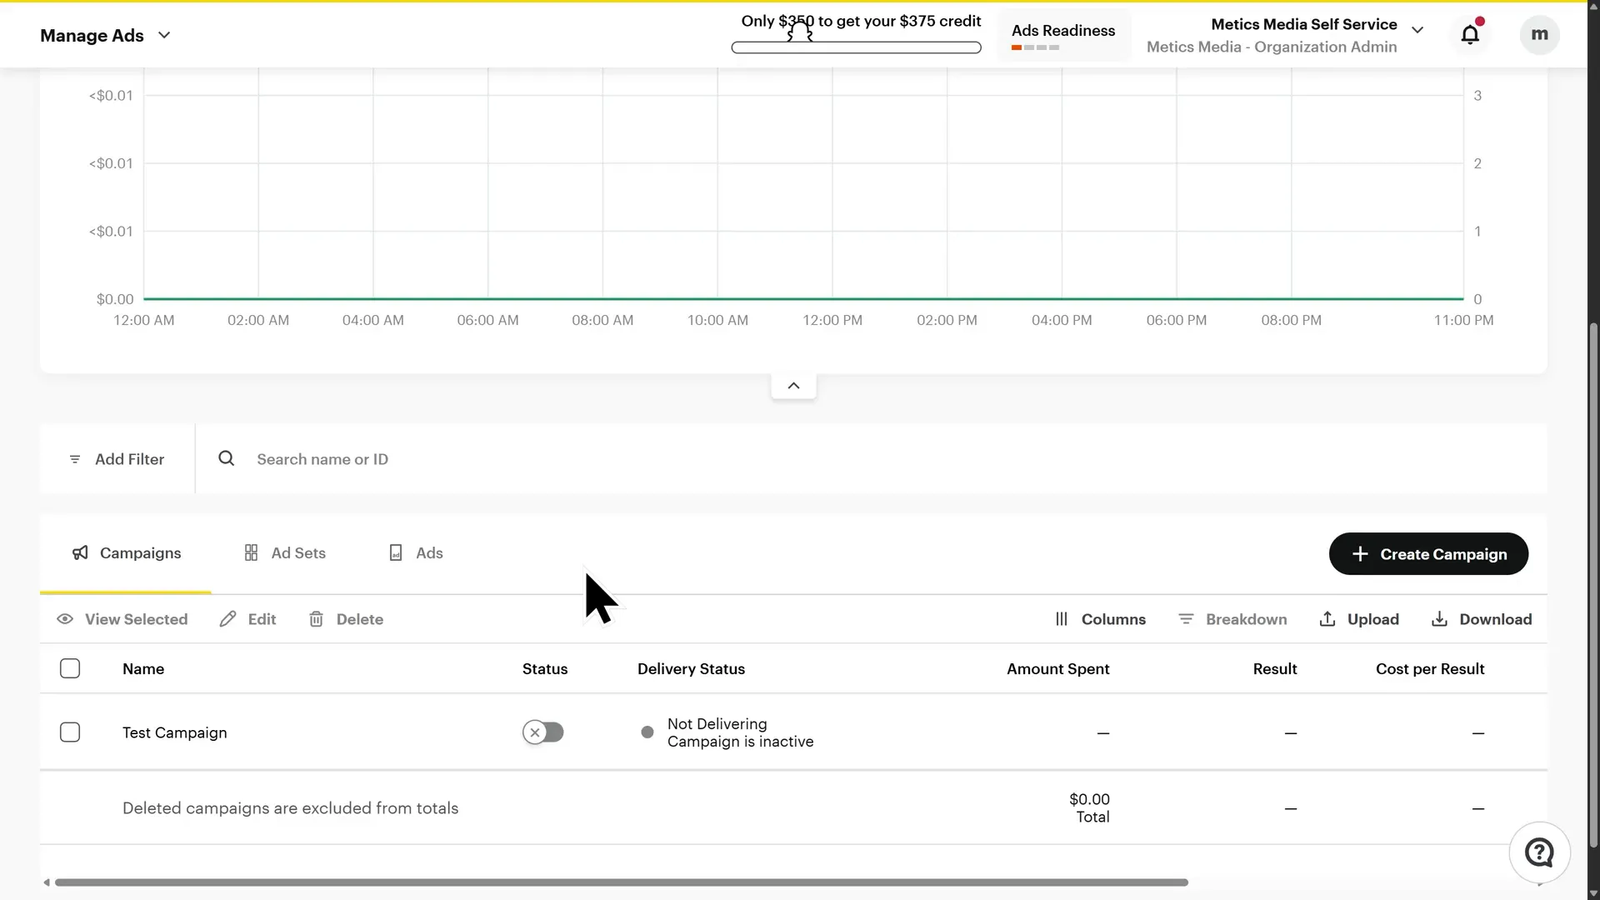Click the Columns bars icon

[1061, 619]
